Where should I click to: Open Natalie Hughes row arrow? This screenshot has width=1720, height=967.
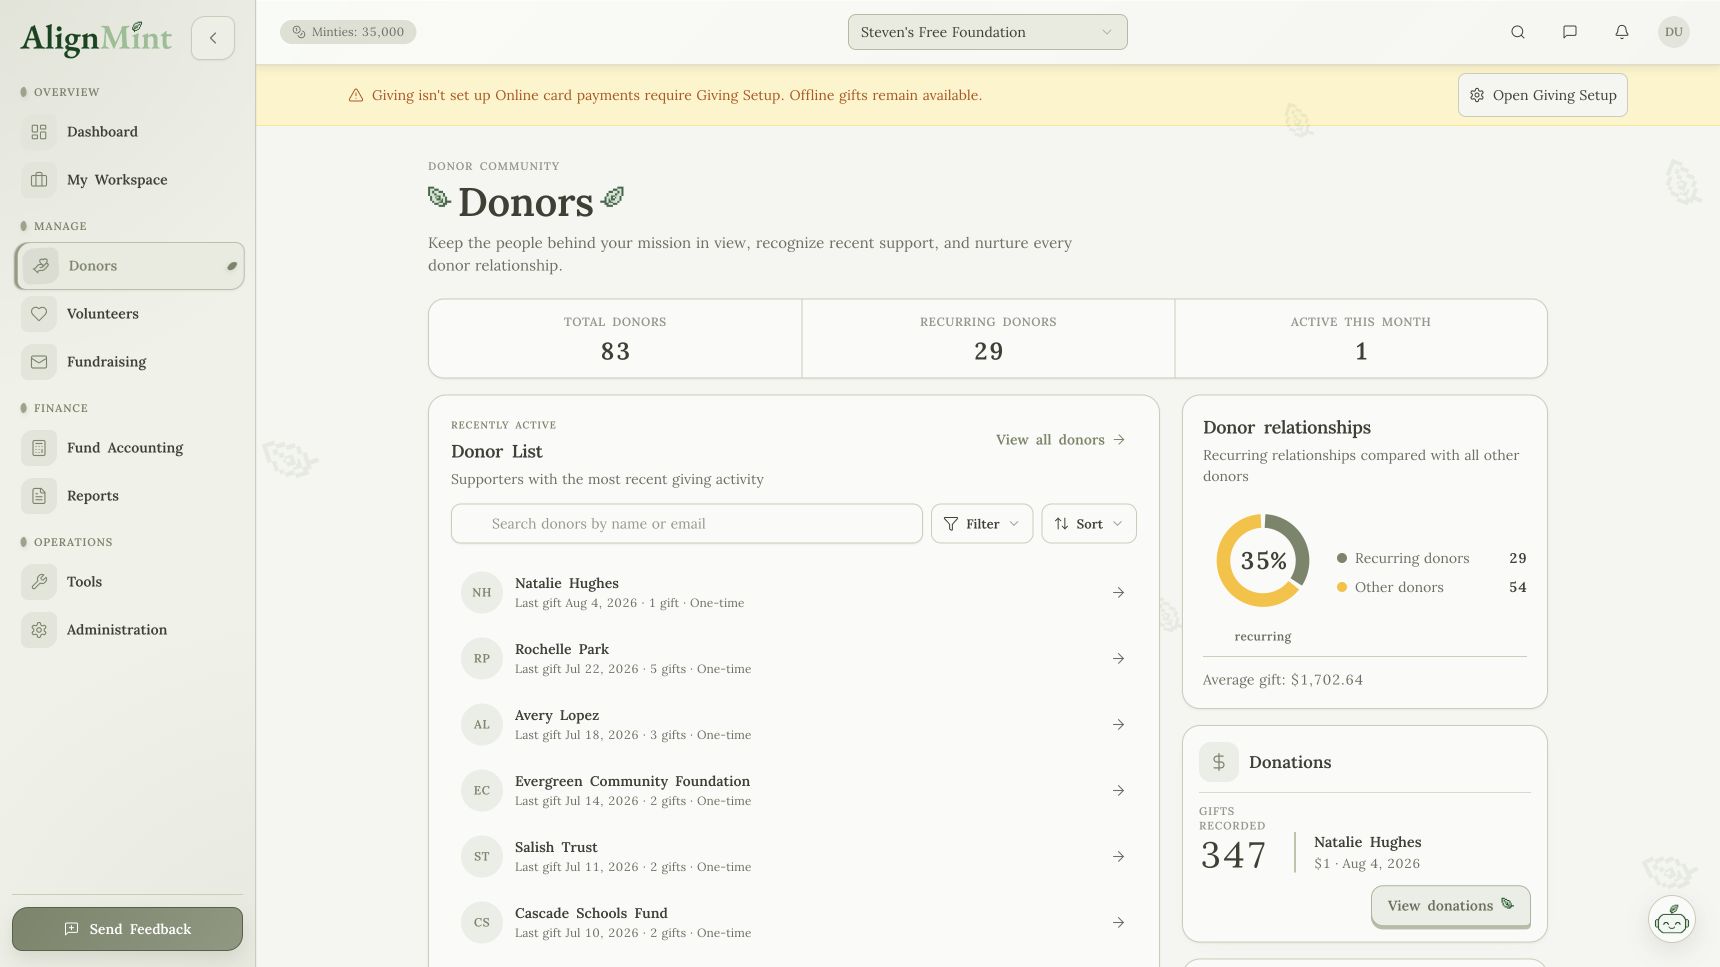tap(1118, 593)
